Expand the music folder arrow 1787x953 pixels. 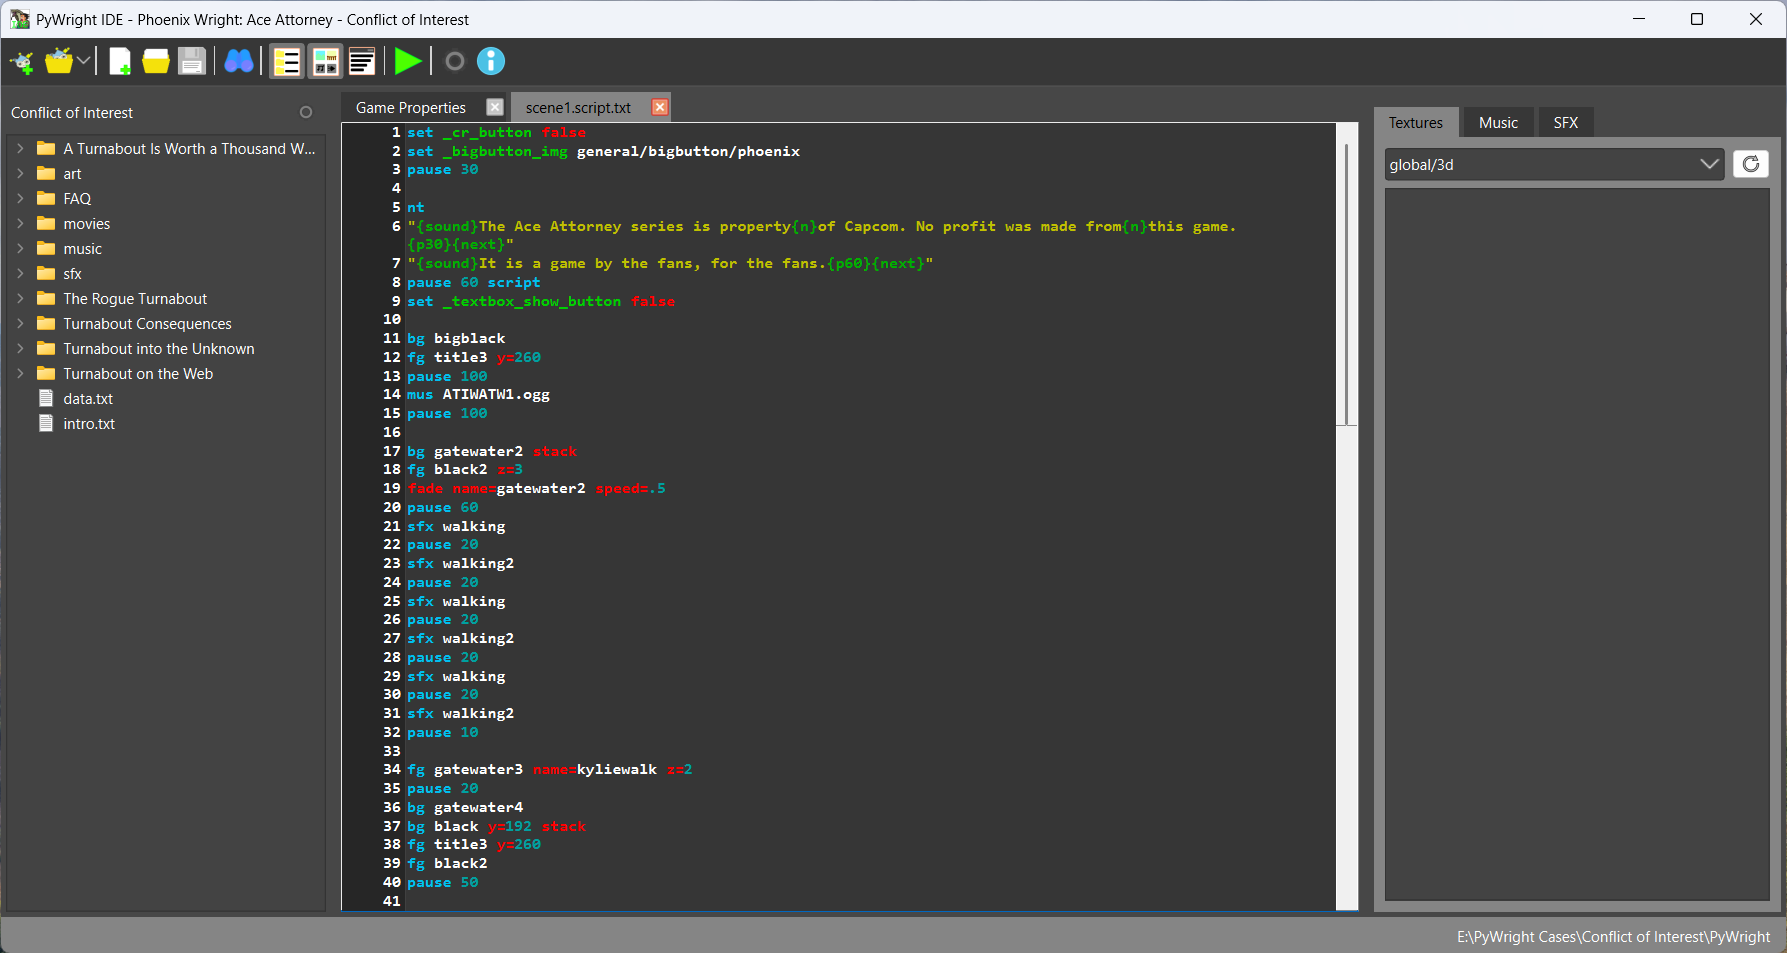20,248
